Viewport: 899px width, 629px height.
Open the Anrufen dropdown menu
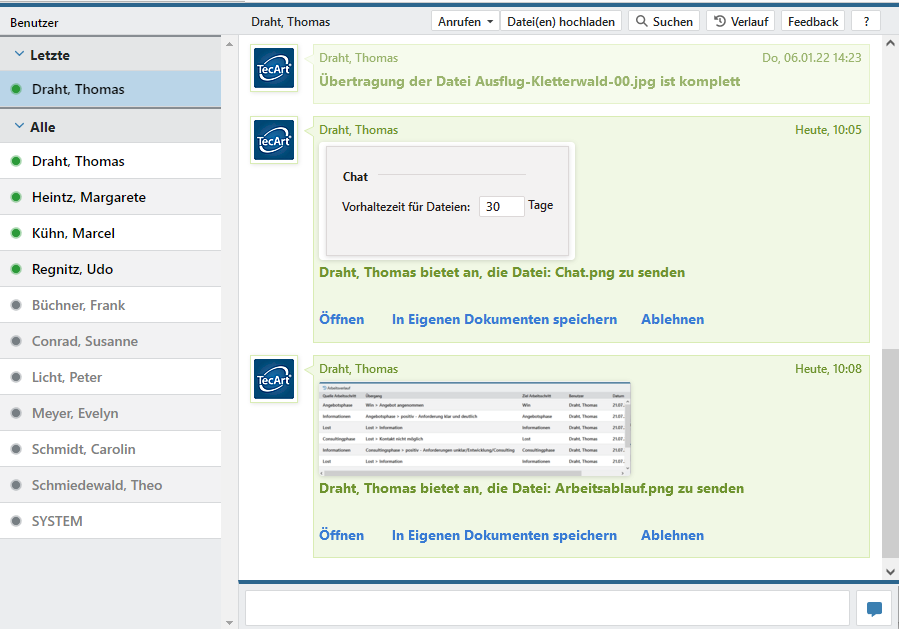[466, 21]
